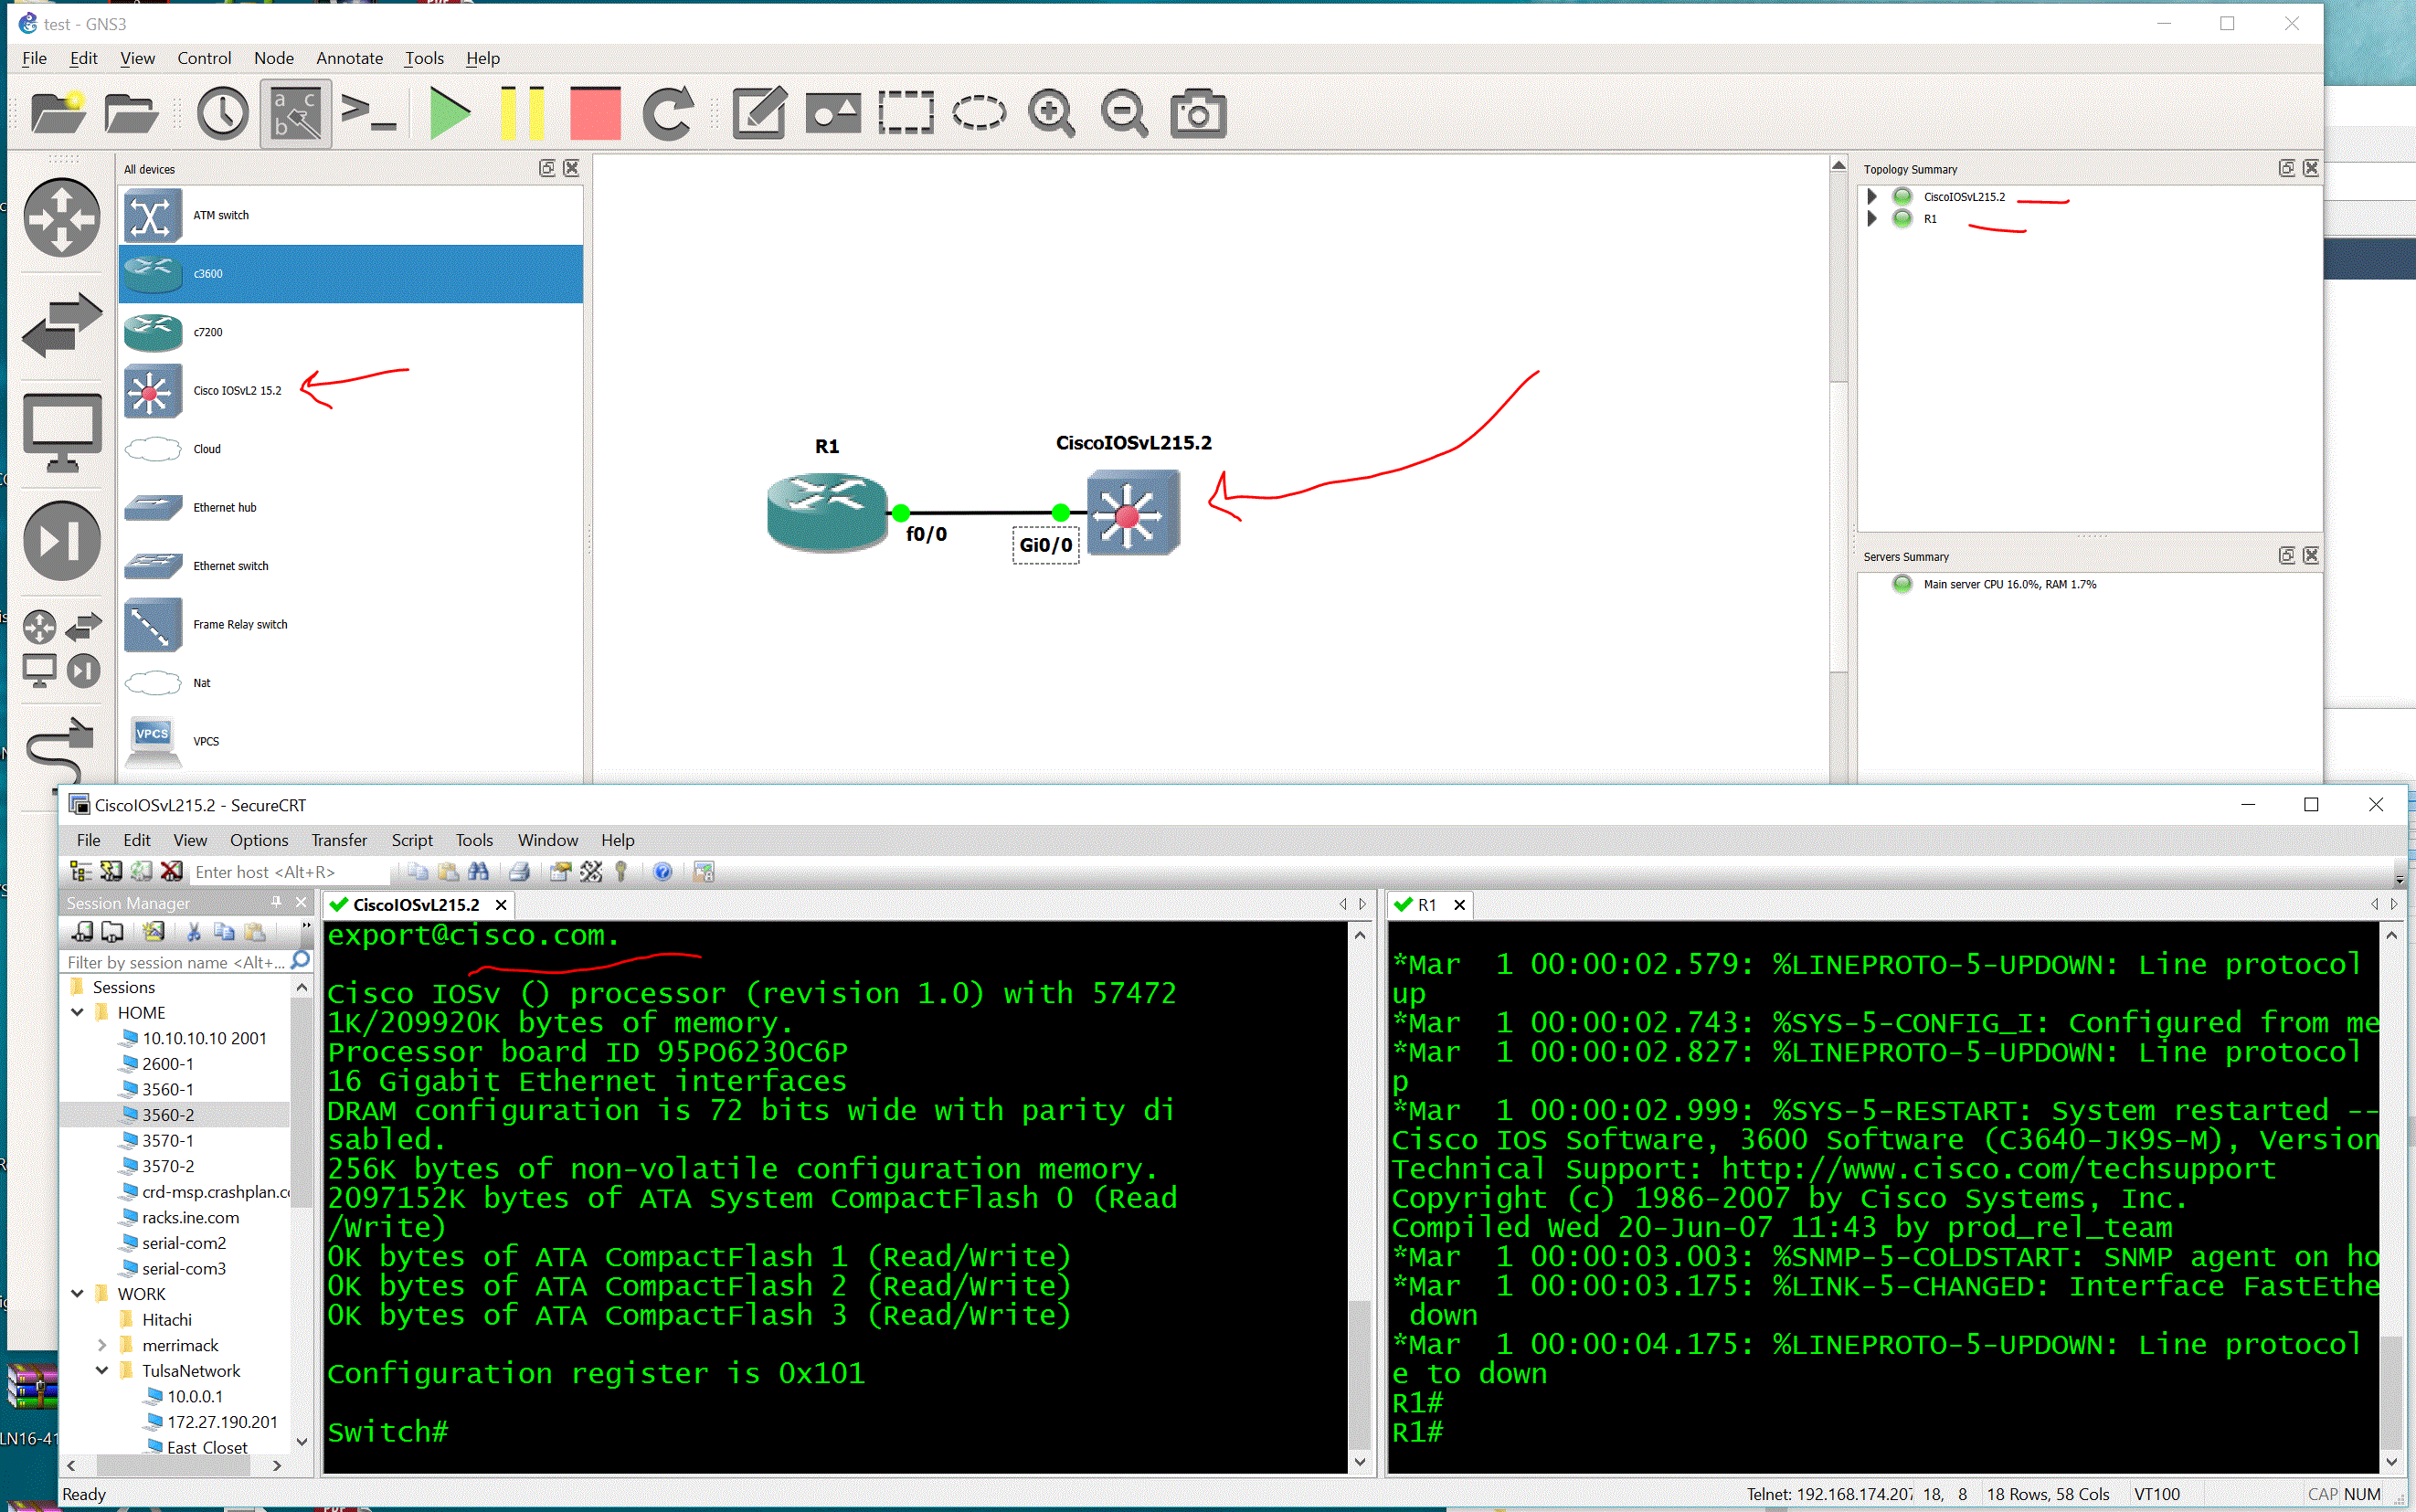
Task: Stop all nodes with red square icon
Action: coord(595,113)
